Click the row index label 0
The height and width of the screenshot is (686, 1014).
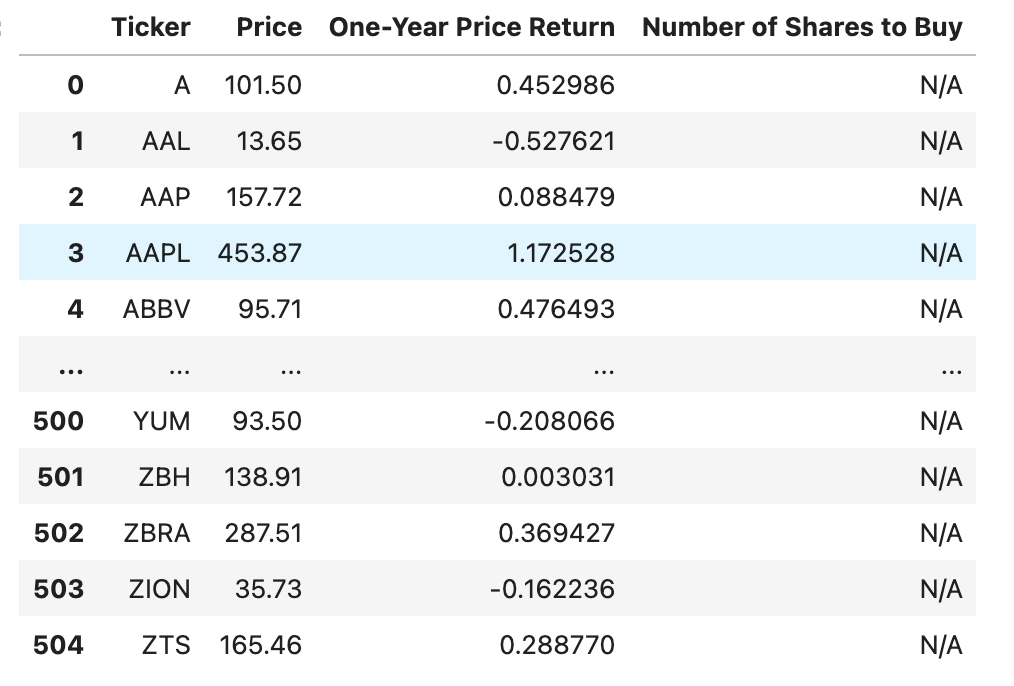click(x=73, y=85)
